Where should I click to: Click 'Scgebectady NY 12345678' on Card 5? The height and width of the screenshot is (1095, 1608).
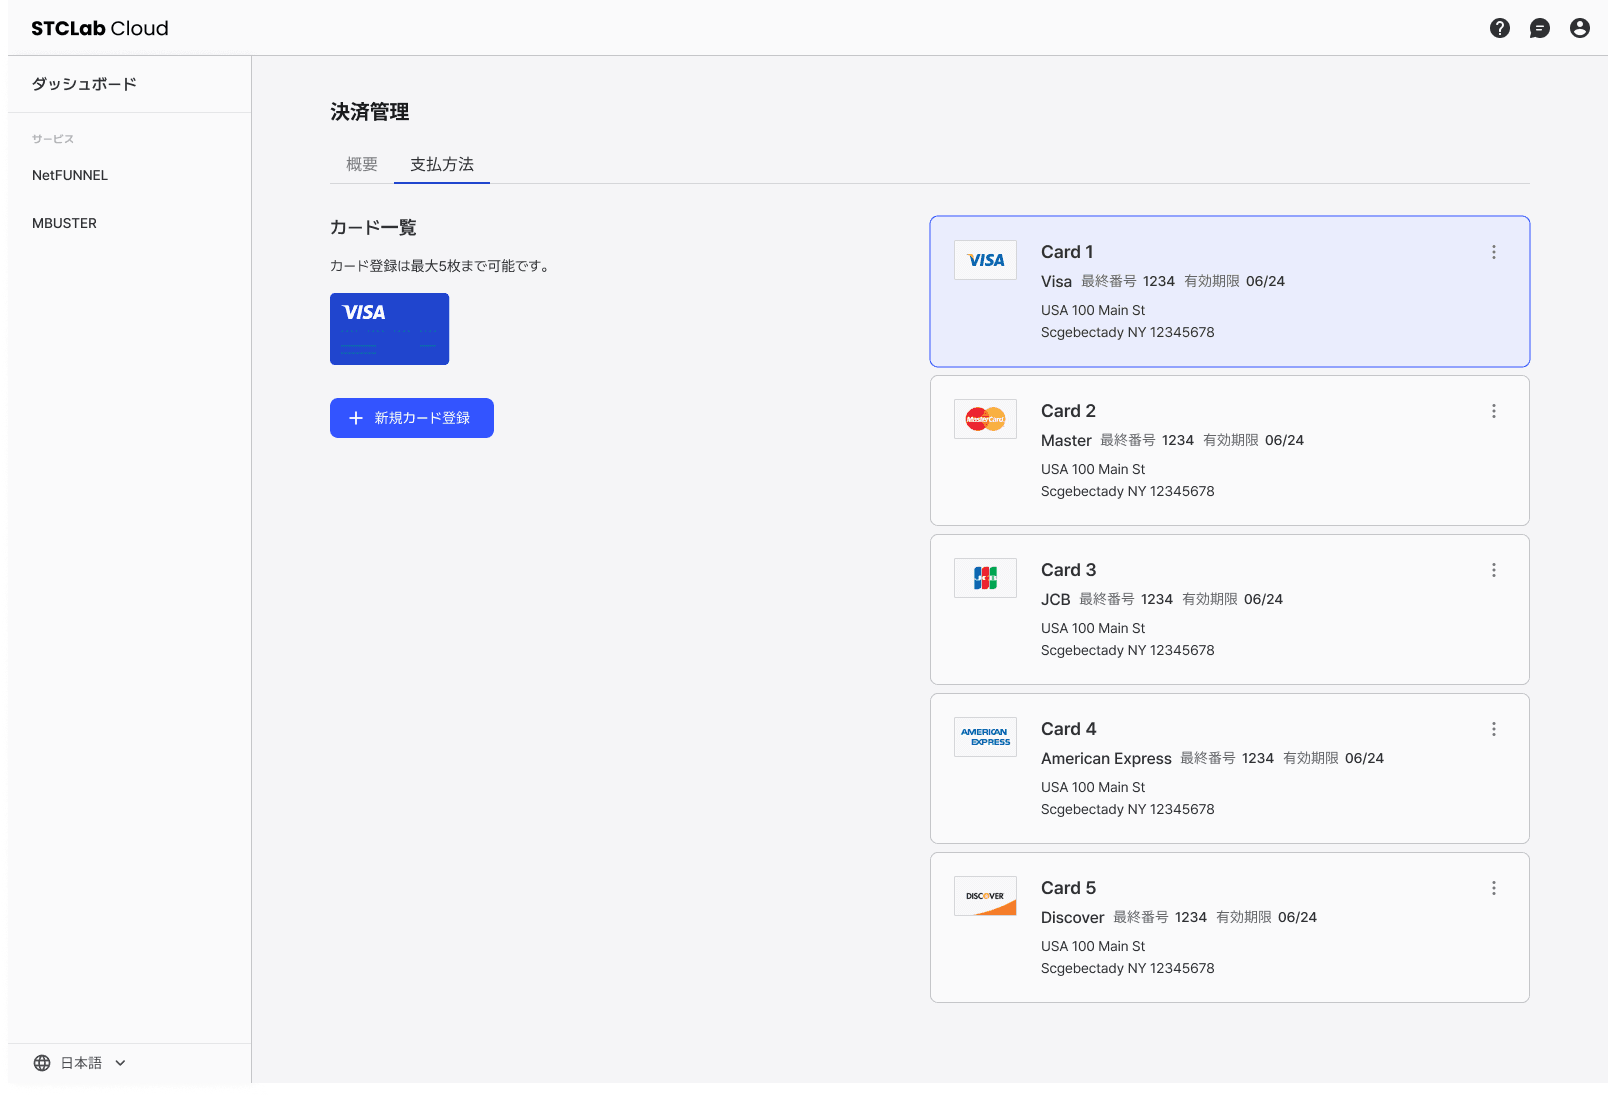1128,968
